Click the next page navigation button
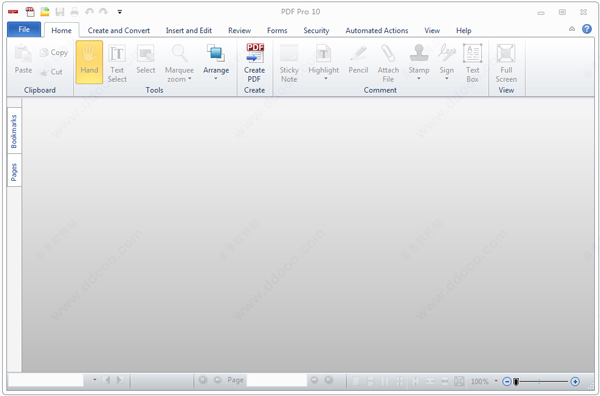The height and width of the screenshot is (396, 600). coord(314,380)
